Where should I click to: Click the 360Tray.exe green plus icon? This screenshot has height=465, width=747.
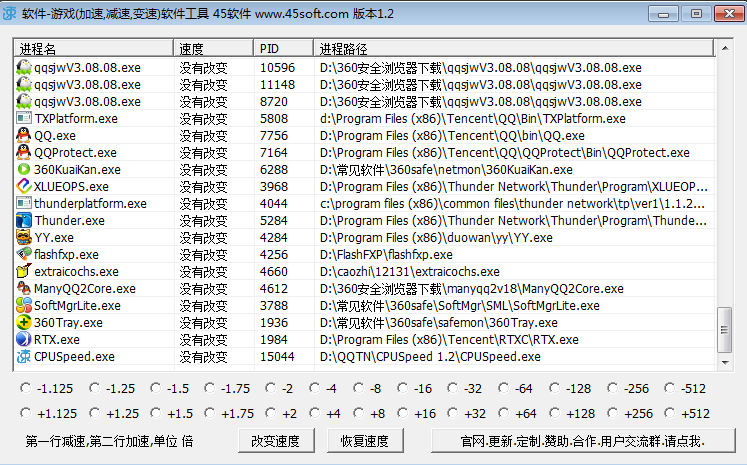pyautogui.click(x=24, y=322)
